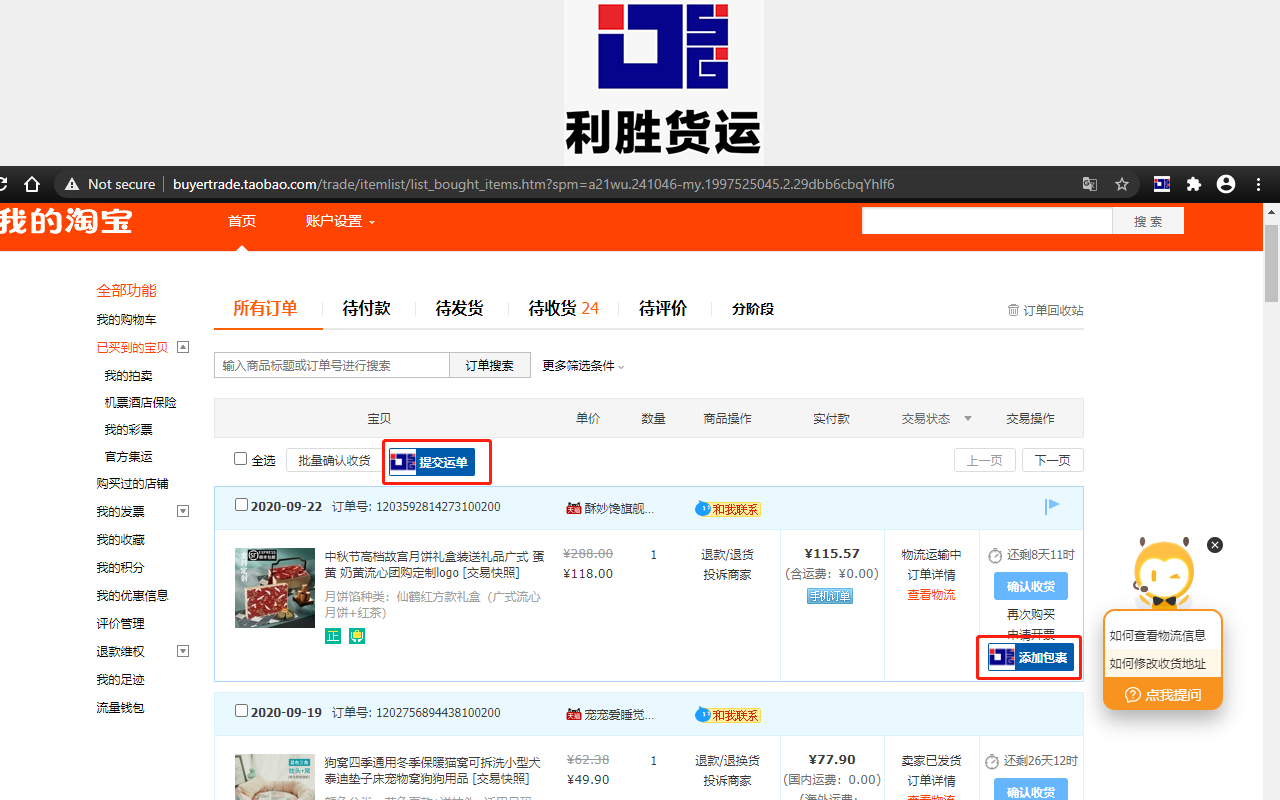Click the assistant mascot character
Image resolution: width=1280 pixels, height=800 pixels.
pos(1163,574)
